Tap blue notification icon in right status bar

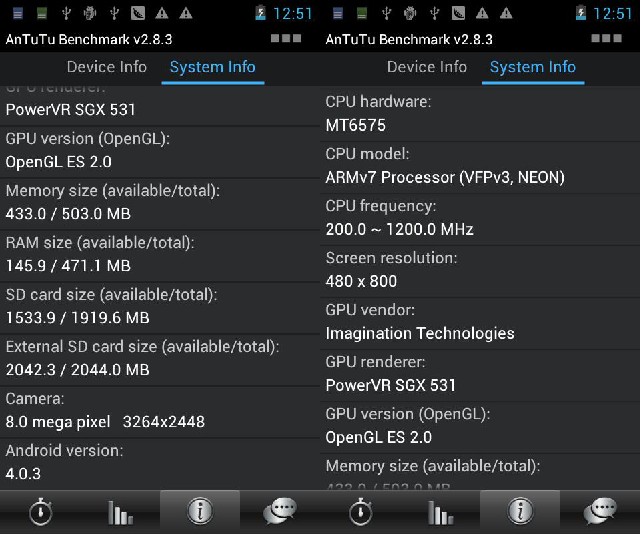(x=338, y=14)
